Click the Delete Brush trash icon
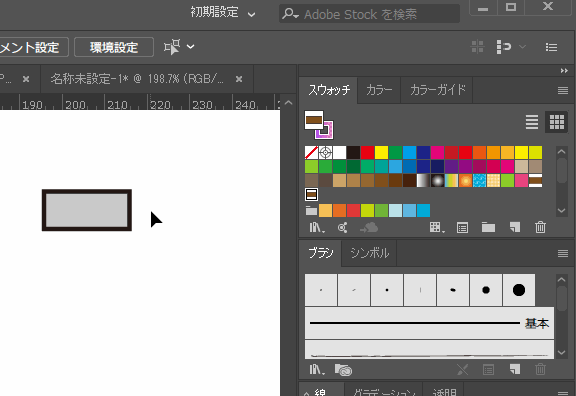This screenshot has height=396, width=576. 540,369
